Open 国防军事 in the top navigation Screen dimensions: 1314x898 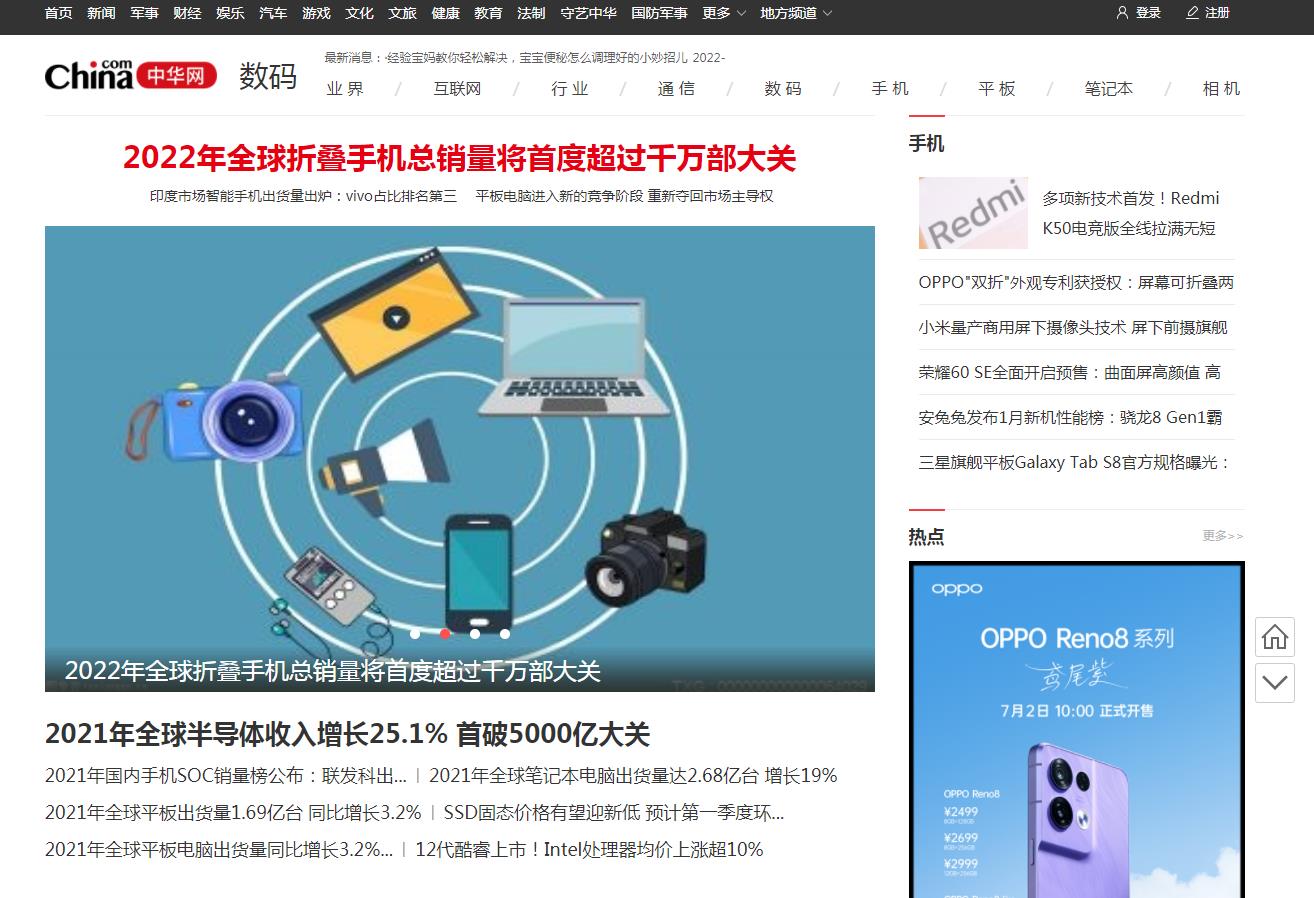pyautogui.click(x=659, y=13)
